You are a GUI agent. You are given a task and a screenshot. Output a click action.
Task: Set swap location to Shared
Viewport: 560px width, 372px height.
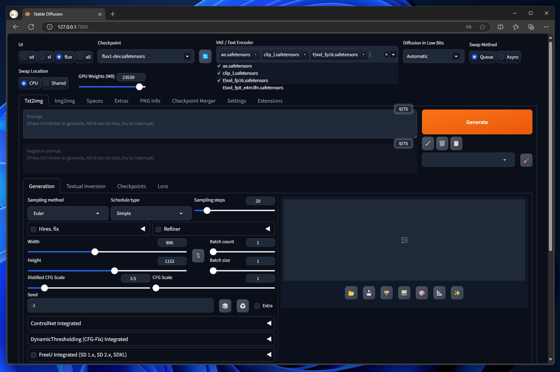tap(55, 83)
